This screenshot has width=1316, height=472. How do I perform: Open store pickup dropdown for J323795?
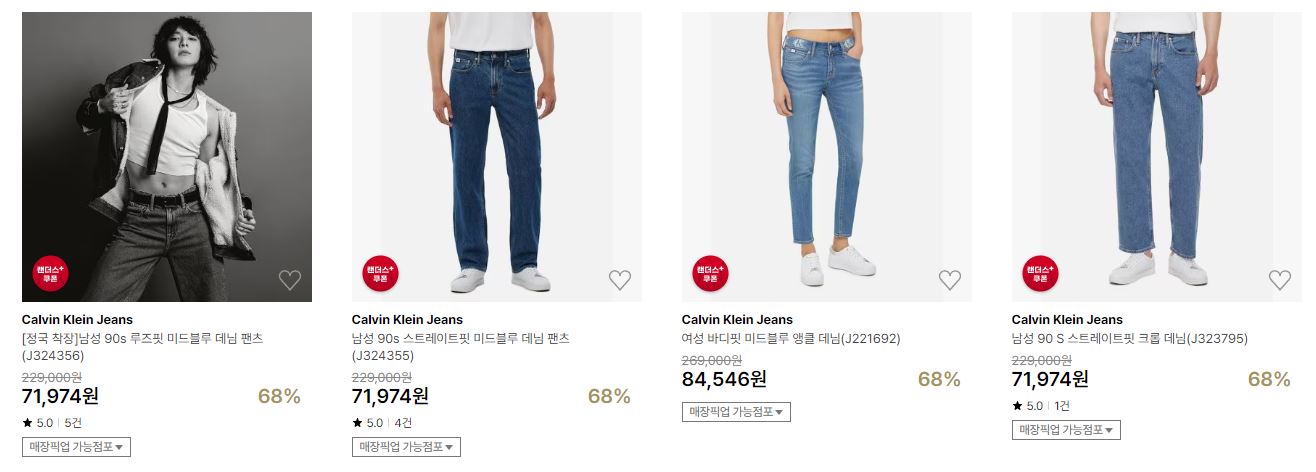(x=1066, y=430)
